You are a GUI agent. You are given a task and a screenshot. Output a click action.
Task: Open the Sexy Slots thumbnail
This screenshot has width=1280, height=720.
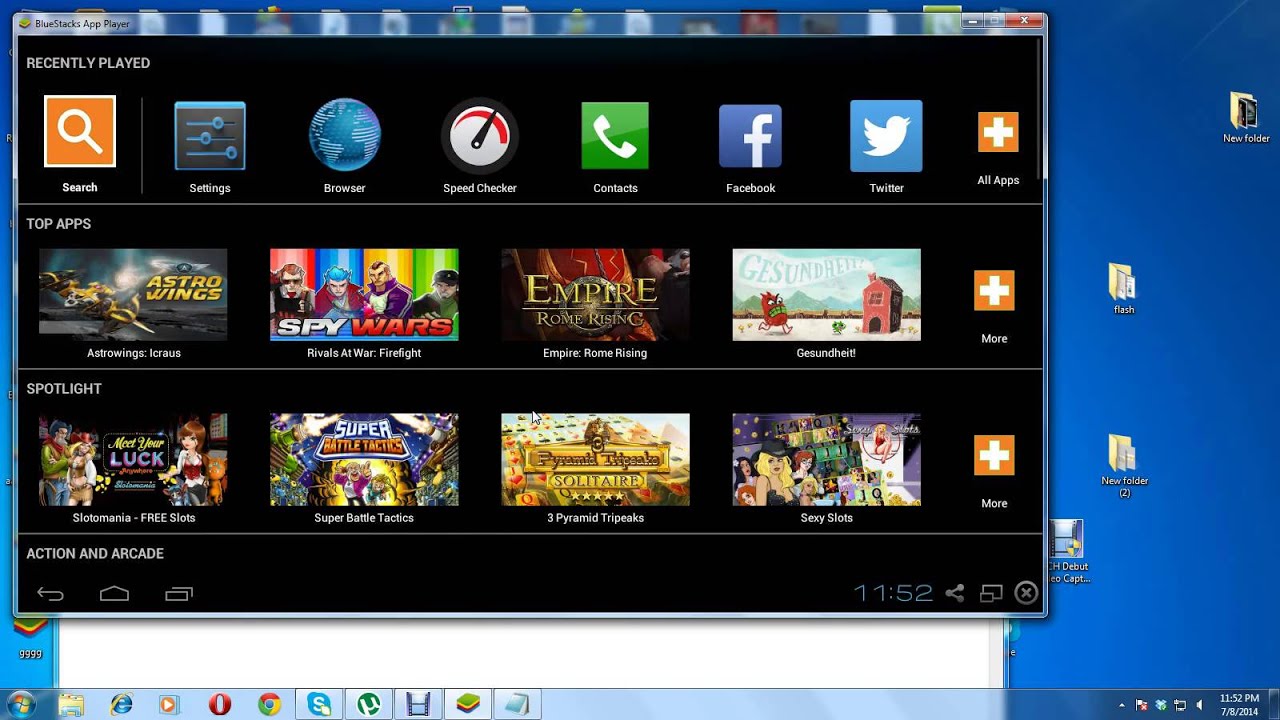click(826, 460)
